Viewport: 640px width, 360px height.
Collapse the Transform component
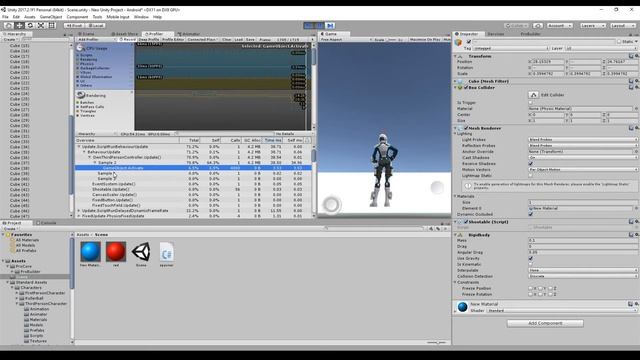456,56
